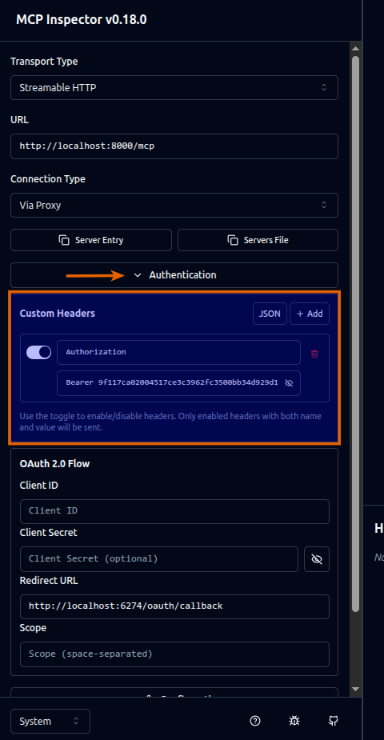Image resolution: width=384 pixels, height=740 pixels.
Task: Click the Client Secret input field
Action: [x=159, y=559]
